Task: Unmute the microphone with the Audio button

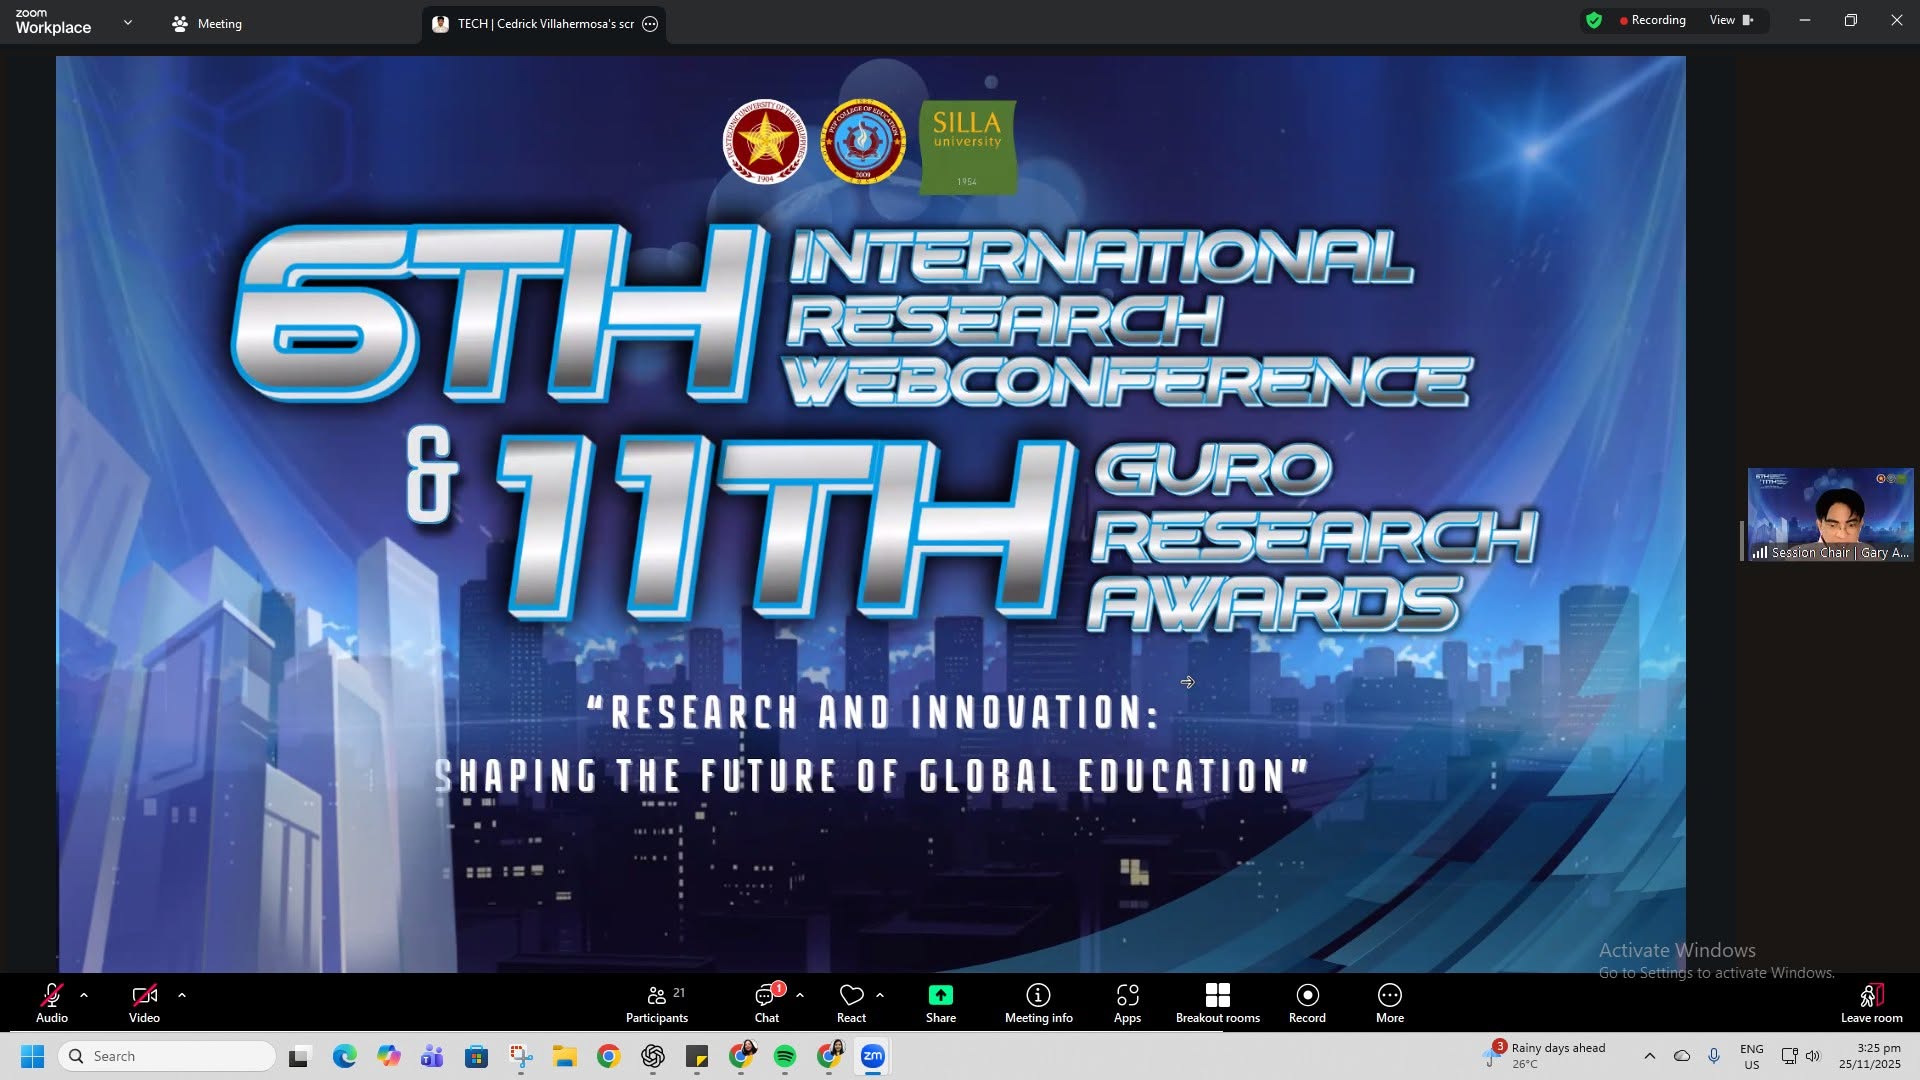Action: 52,1003
